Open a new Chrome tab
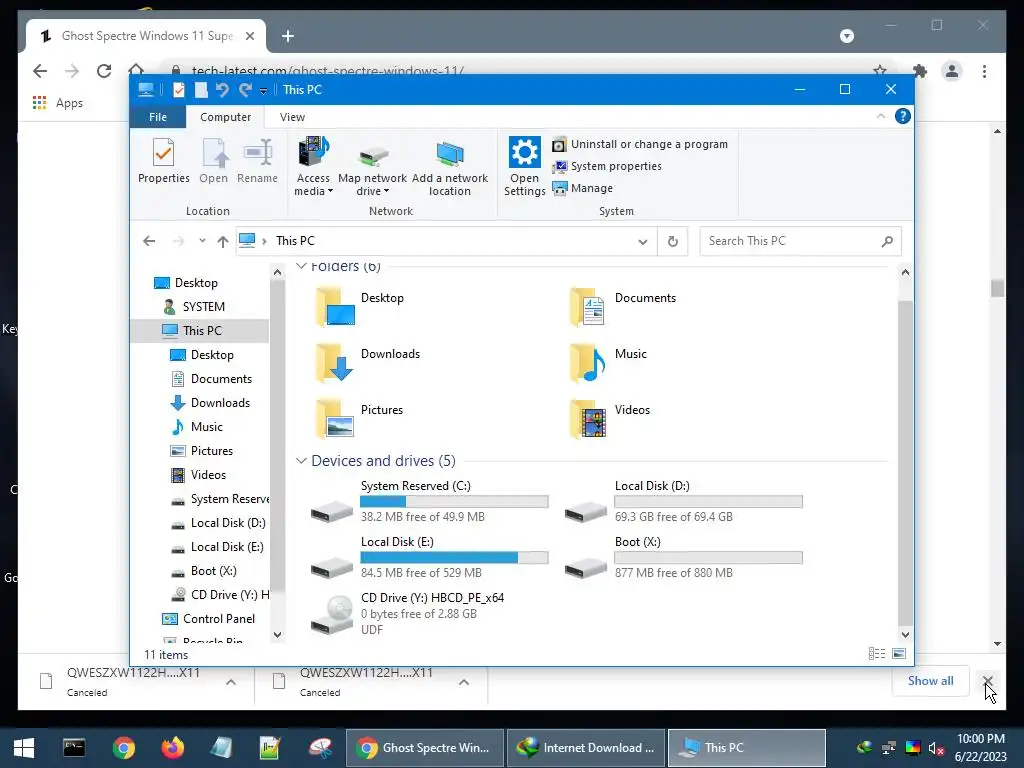The image size is (1024, 768). [x=287, y=36]
